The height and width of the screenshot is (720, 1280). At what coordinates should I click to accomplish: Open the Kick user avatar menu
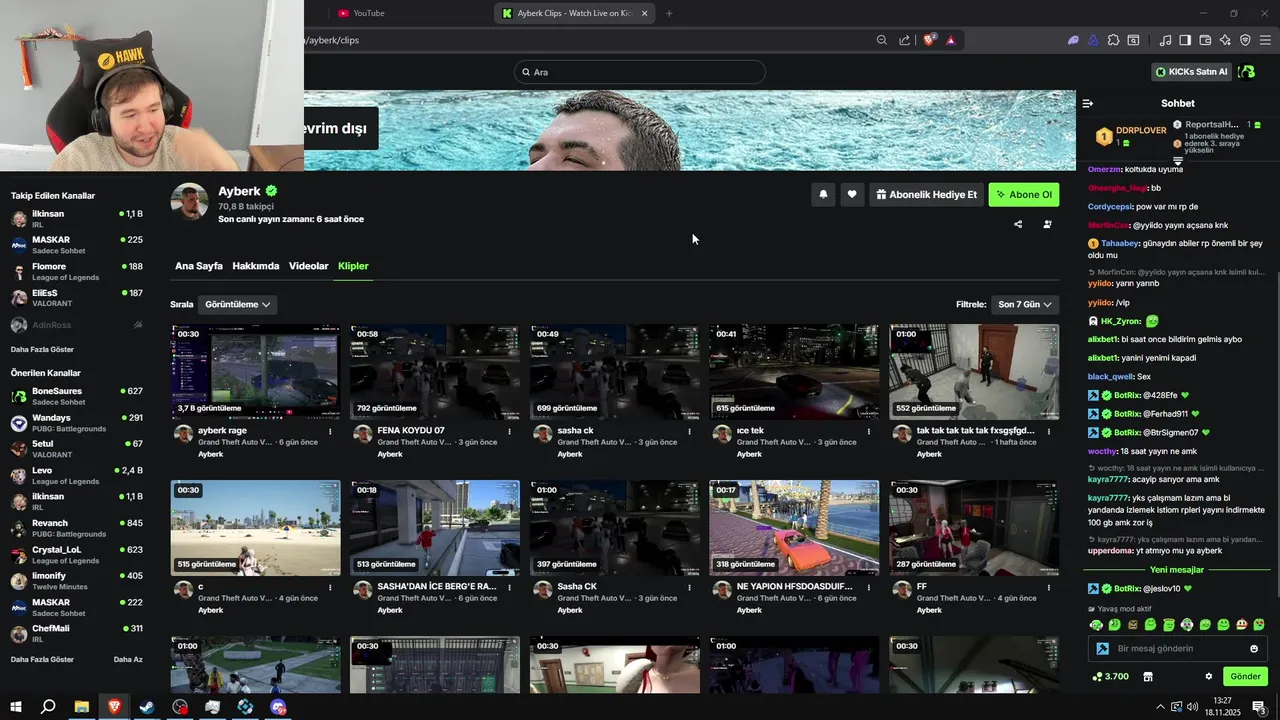pyautogui.click(x=1246, y=72)
